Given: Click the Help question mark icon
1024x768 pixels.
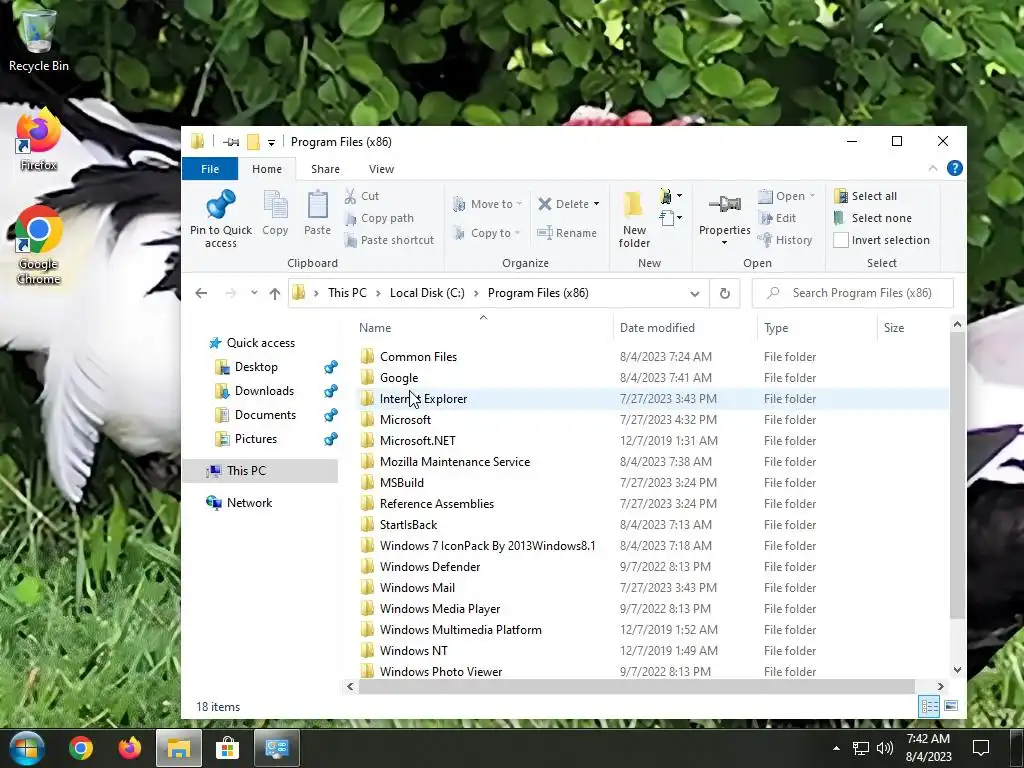Looking at the screenshot, I should (x=954, y=168).
